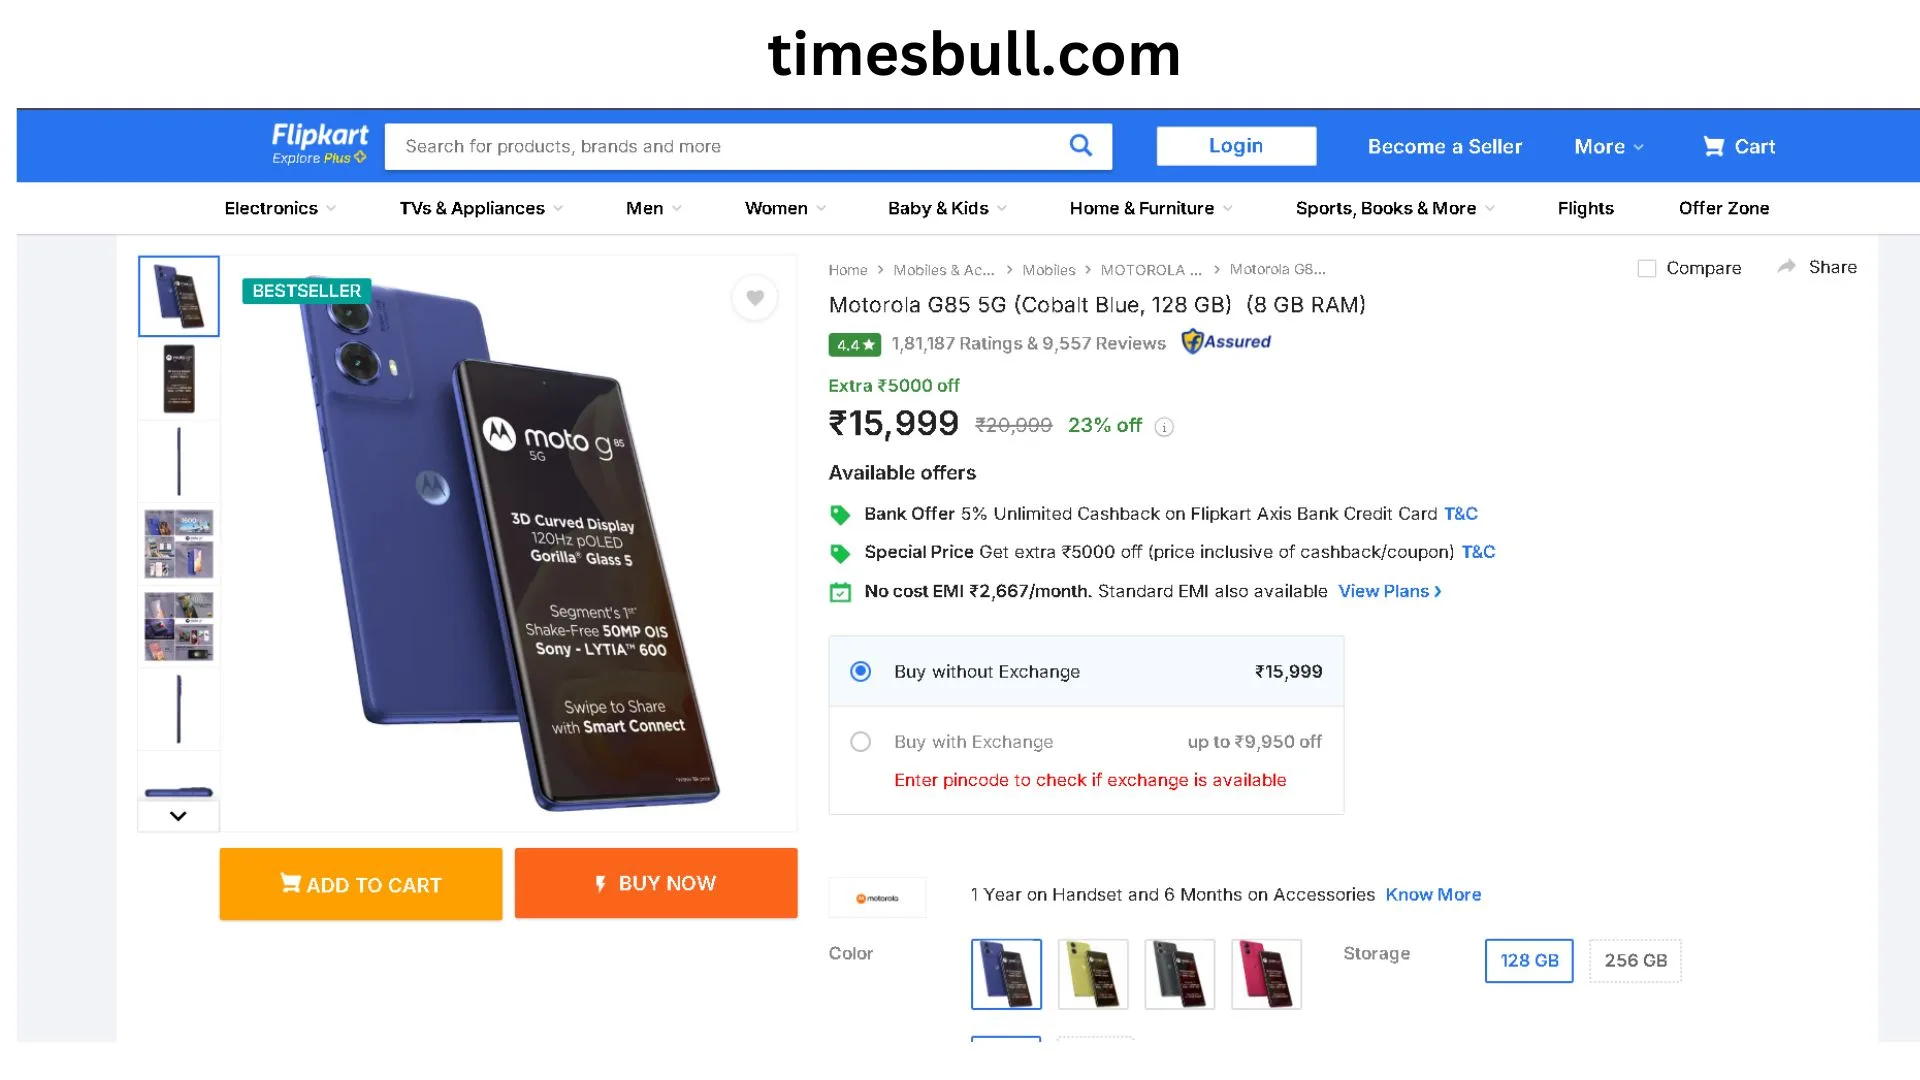The height and width of the screenshot is (1080, 1920).
Task: Click the Flipkart Assured badge
Action: [x=1226, y=342]
